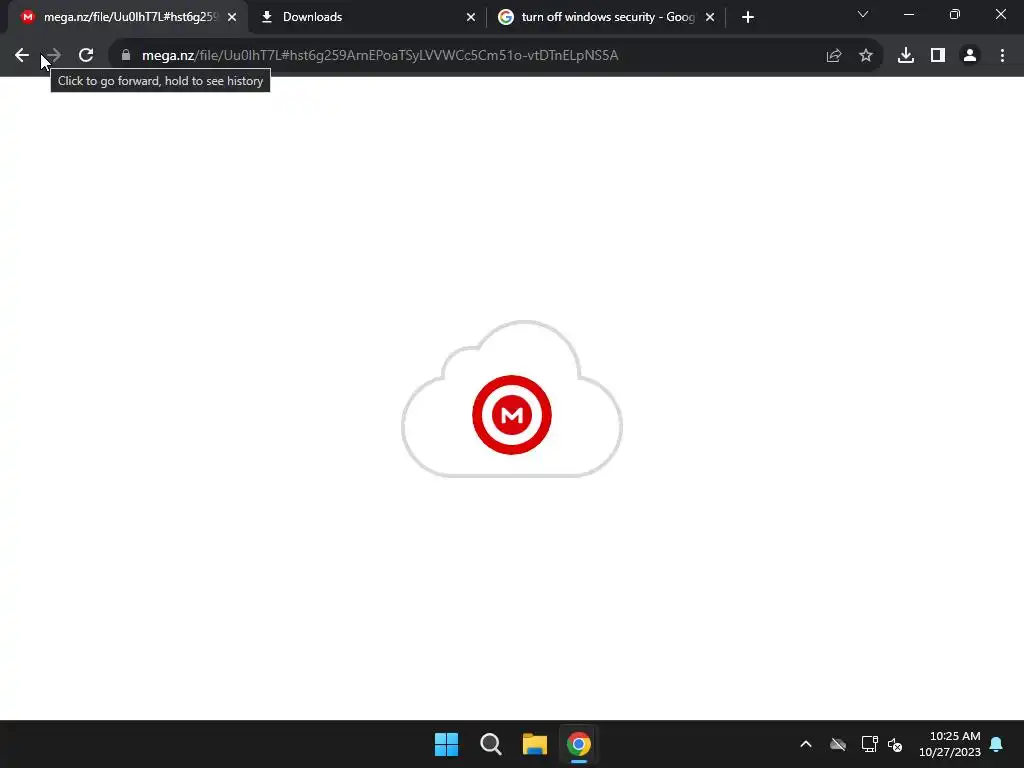Click the Chrome taskbar icon
Screen dimensions: 1024x768
579,744
